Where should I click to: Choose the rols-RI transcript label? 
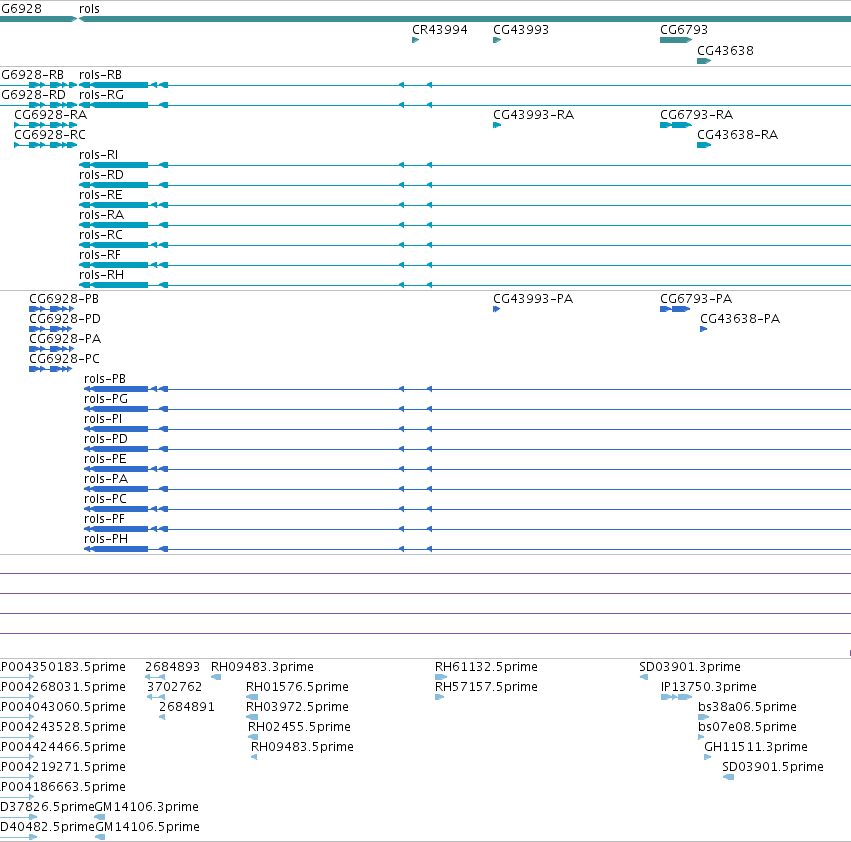98,155
